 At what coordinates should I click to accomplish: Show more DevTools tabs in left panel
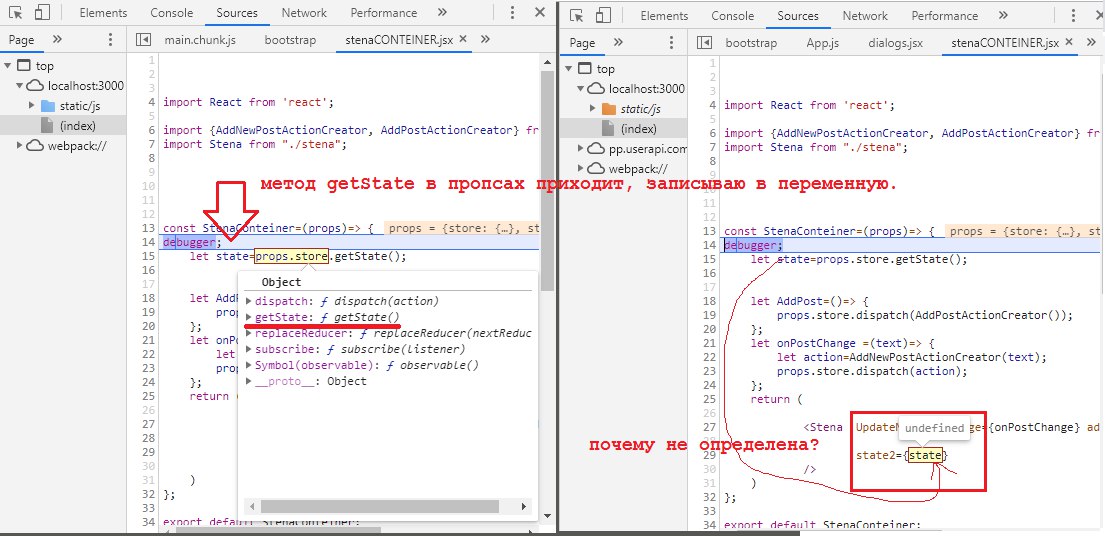(442, 13)
